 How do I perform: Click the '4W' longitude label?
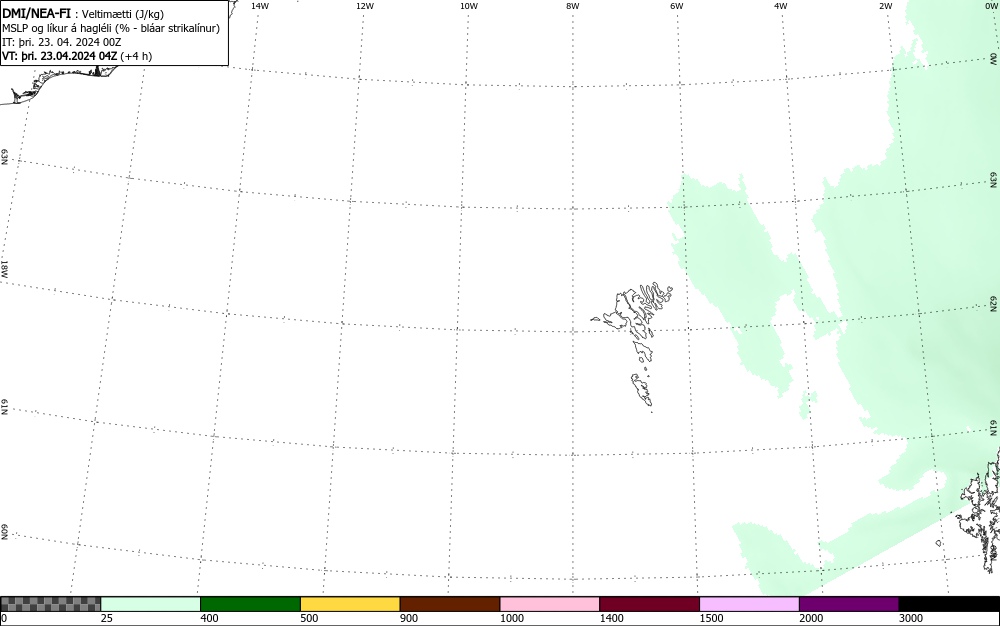point(781,6)
